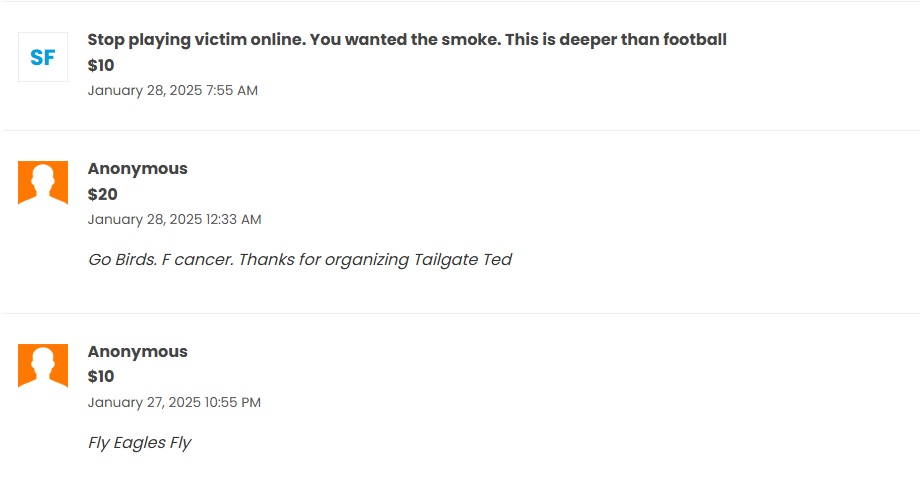Viewport: 920px width, 492px height.
Task: Click the orange avatar beside the Fly Eagles Fly donation
Action: click(43, 366)
